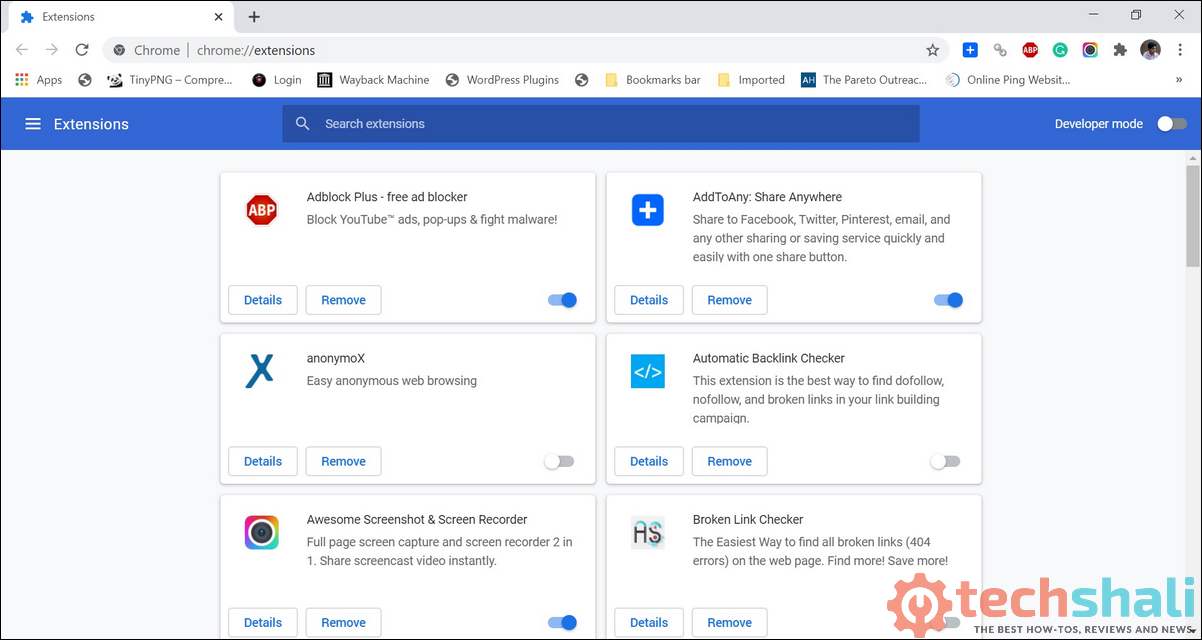Click the browser forward arrow
Screen dimensions: 1202x640
52,50
